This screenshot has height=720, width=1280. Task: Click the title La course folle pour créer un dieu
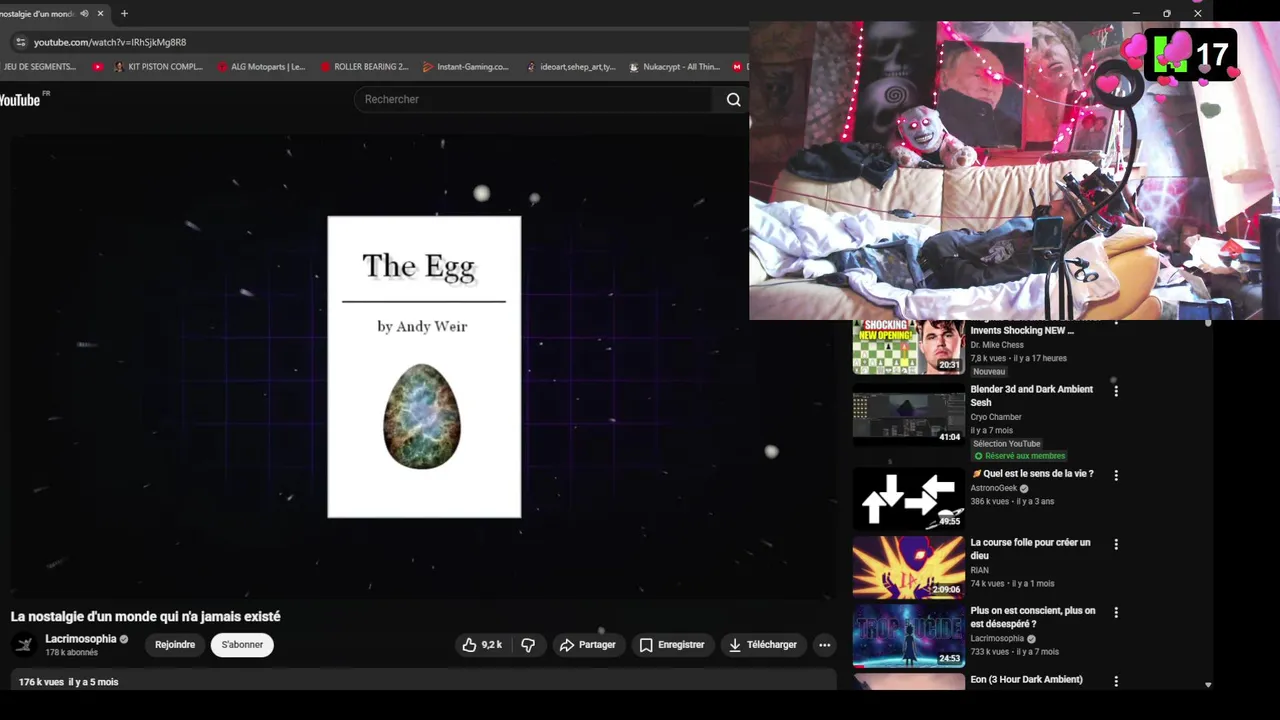click(x=1030, y=549)
